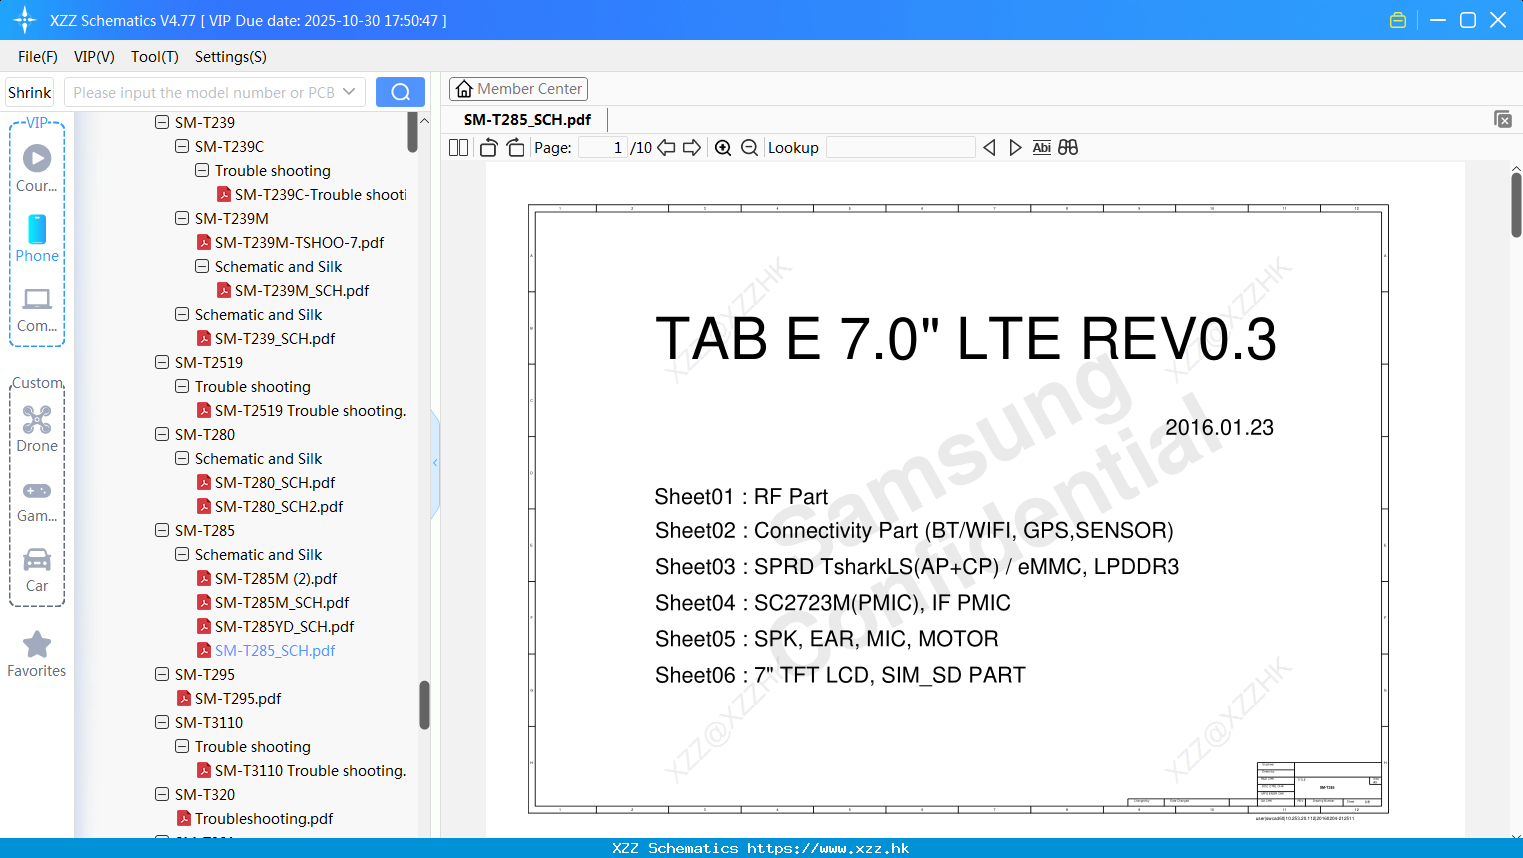Image resolution: width=1523 pixels, height=858 pixels.
Task: Click the page number field
Action: coord(602,147)
